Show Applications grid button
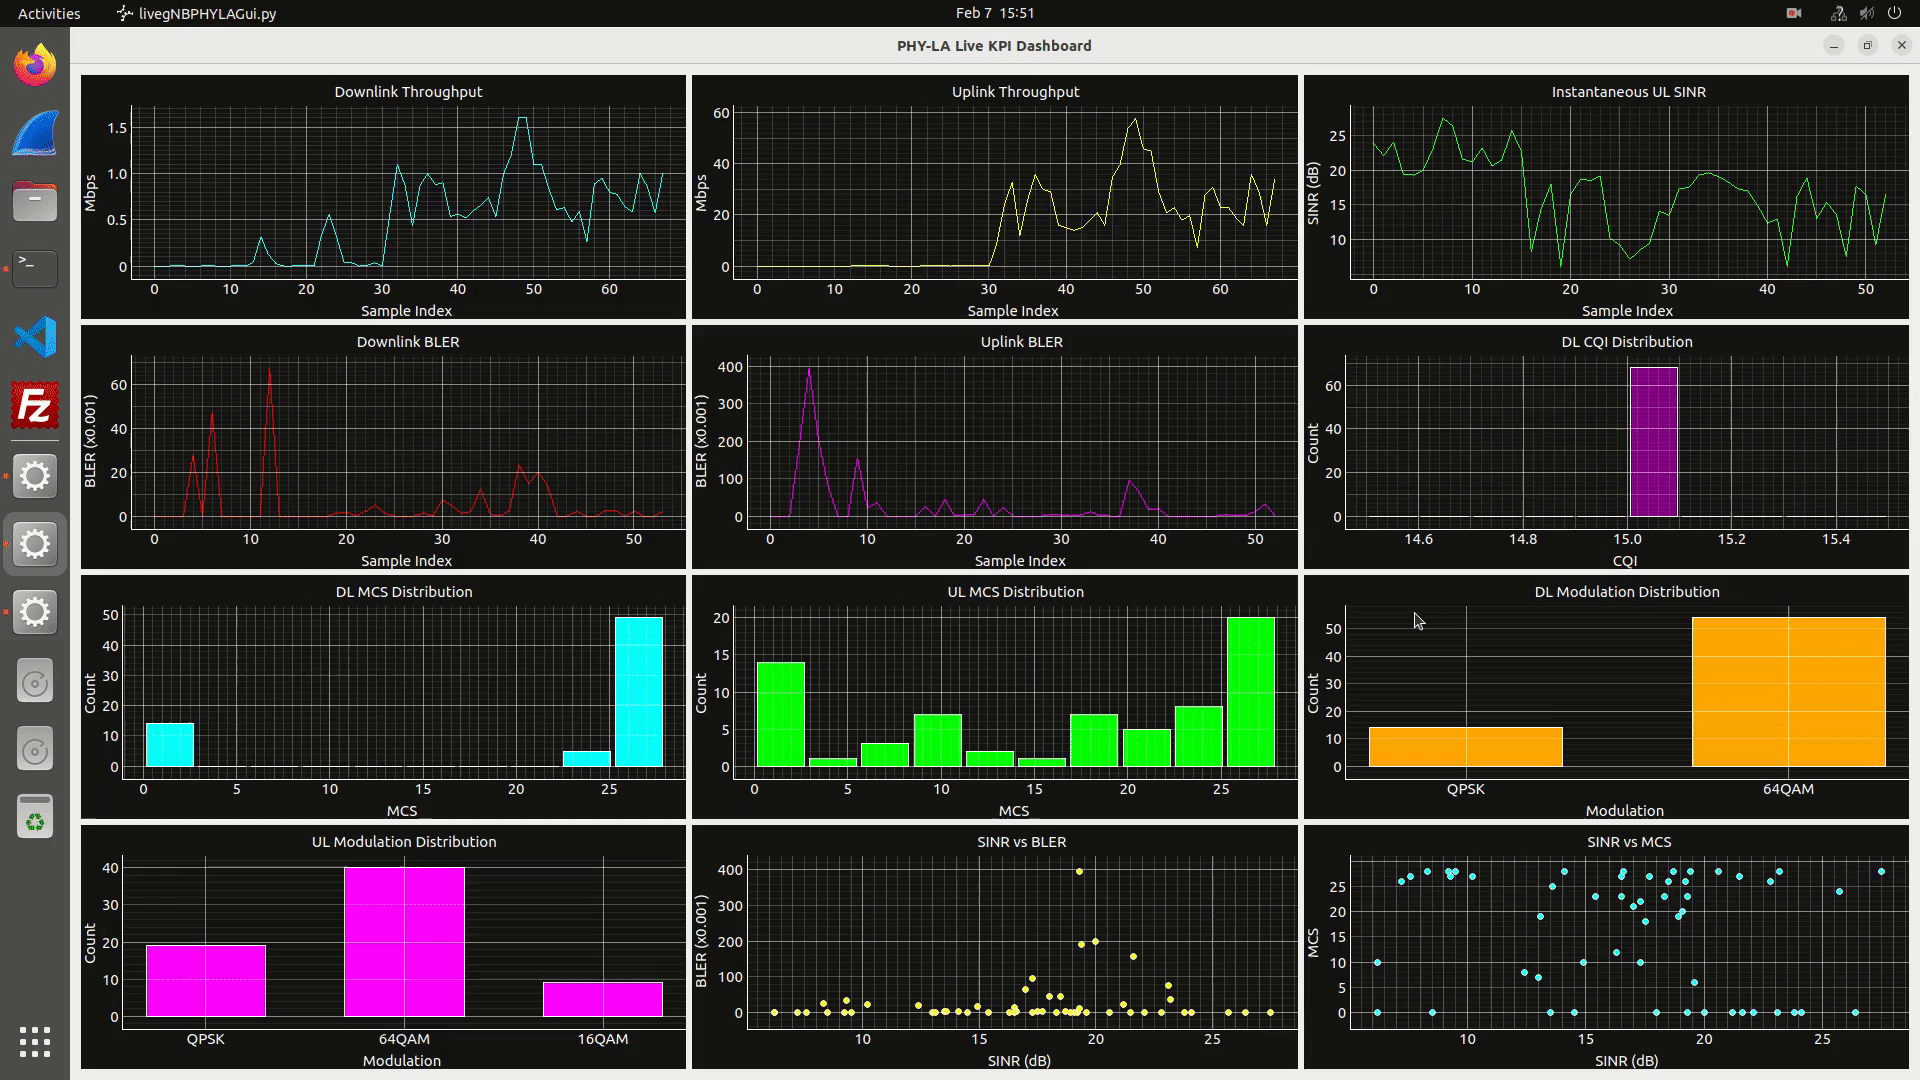The height and width of the screenshot is (1080, 1920). (35, 1041)
